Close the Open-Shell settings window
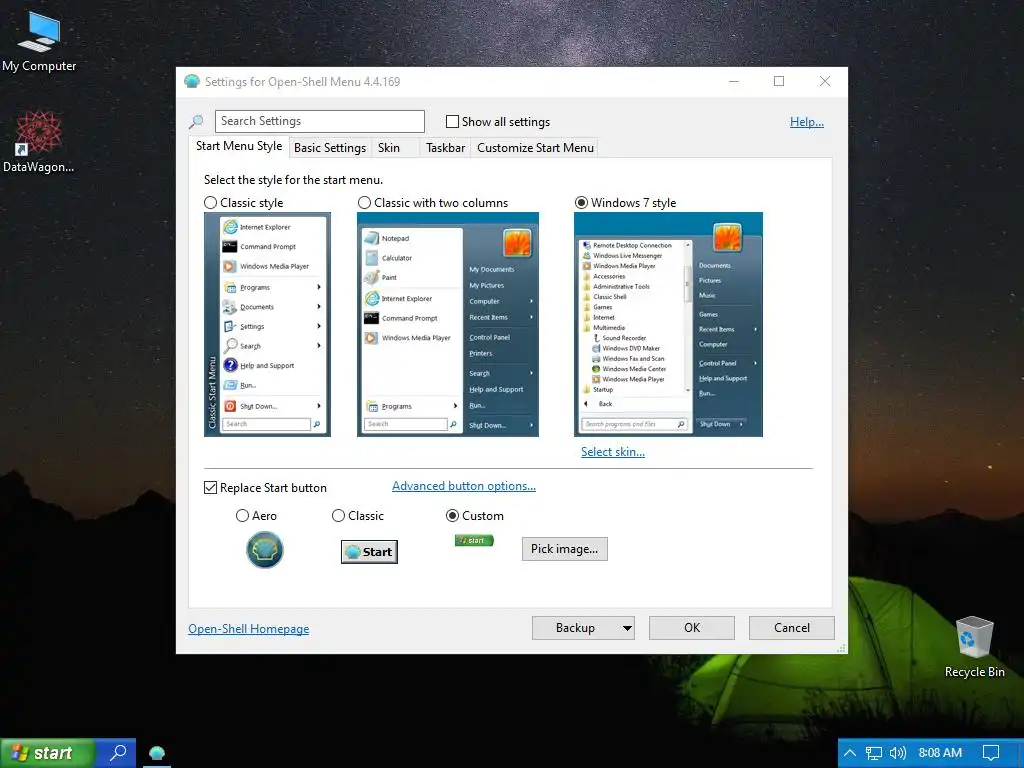 [825, 82]
